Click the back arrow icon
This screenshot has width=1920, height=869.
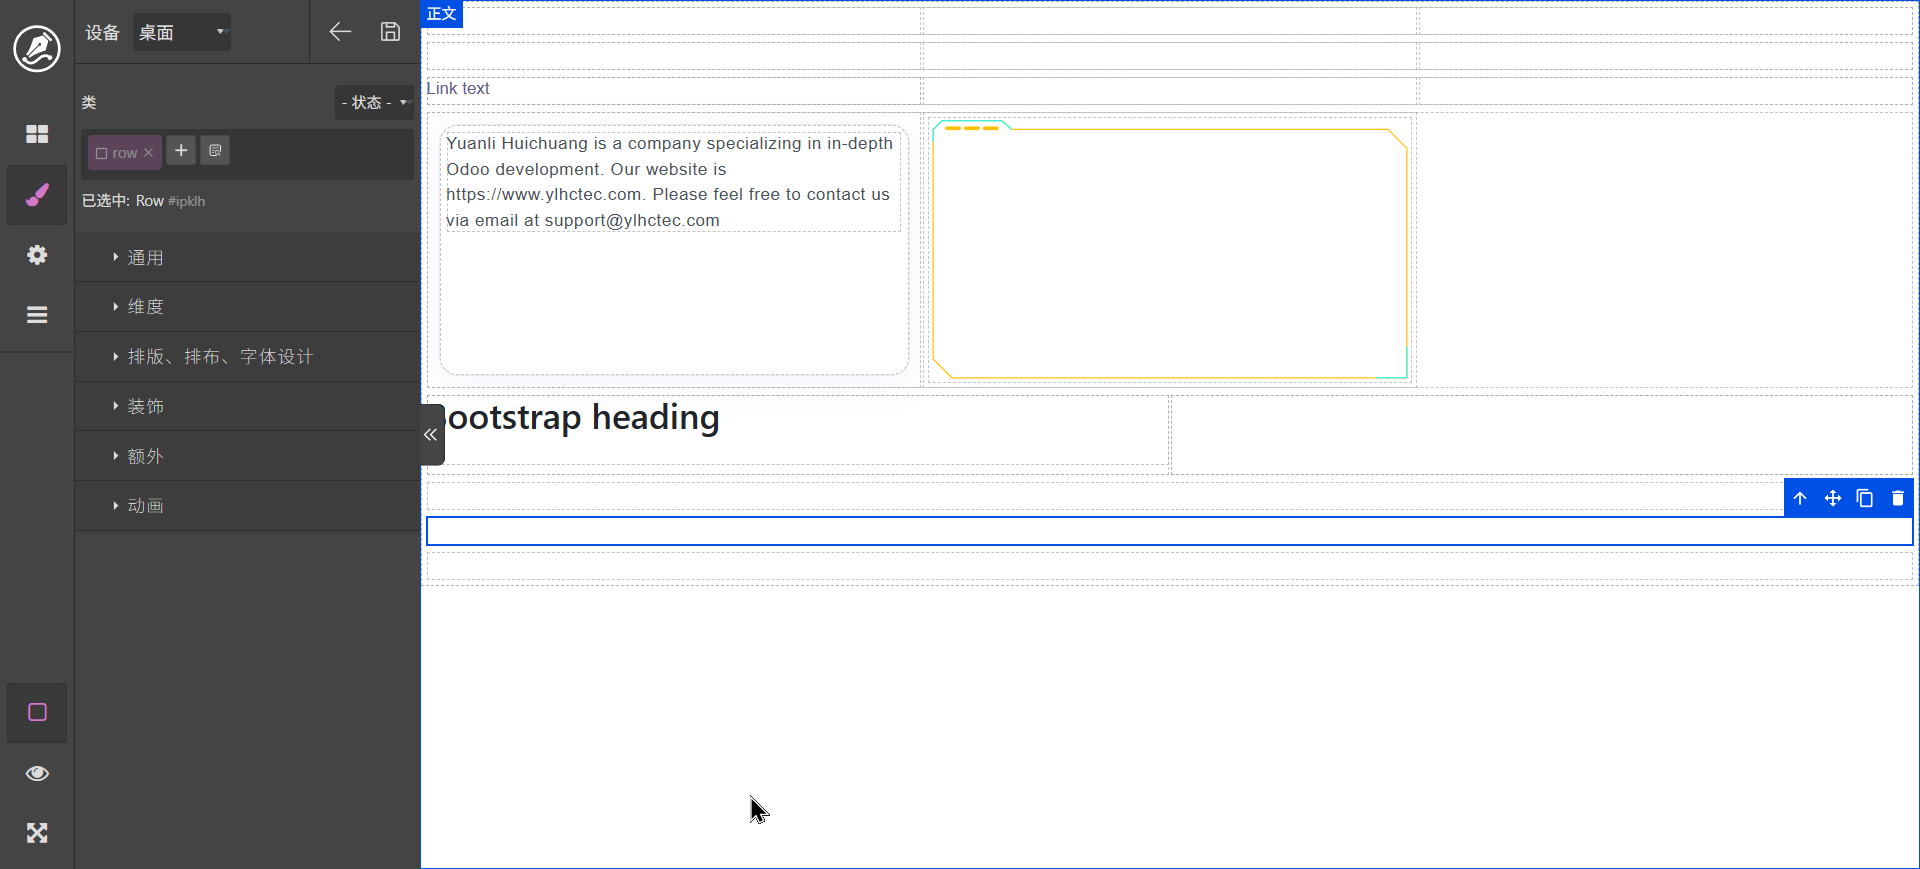tap(340, 32)
